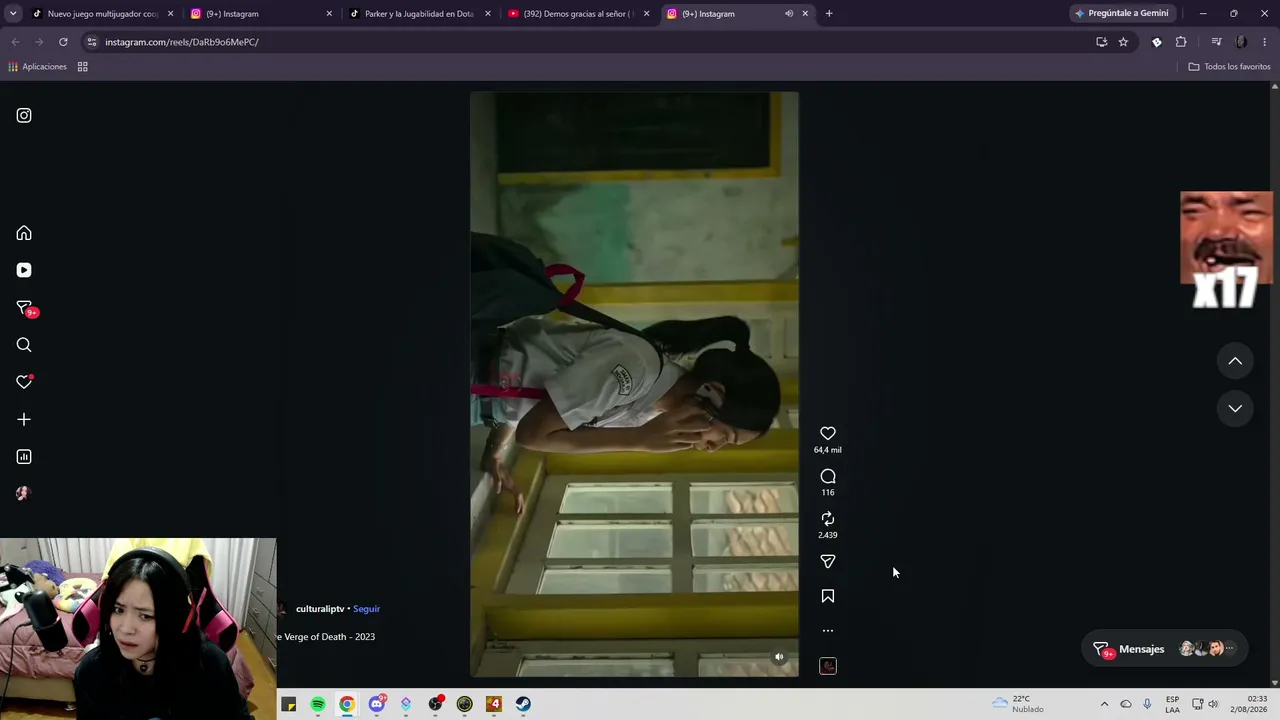Open the Todos los favoritos folder

(x=1229, y=67)
